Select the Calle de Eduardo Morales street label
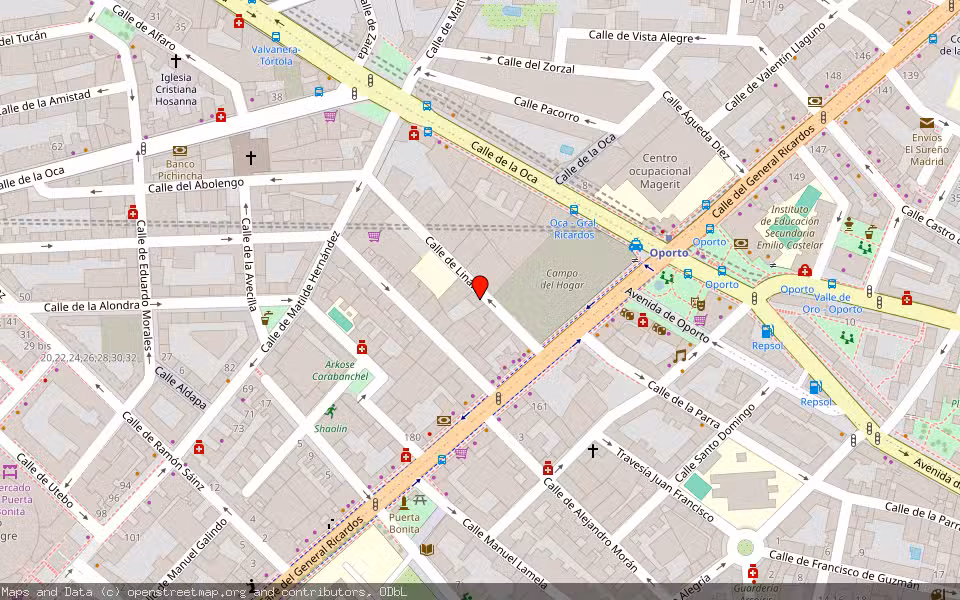 [x=144, y=285]
